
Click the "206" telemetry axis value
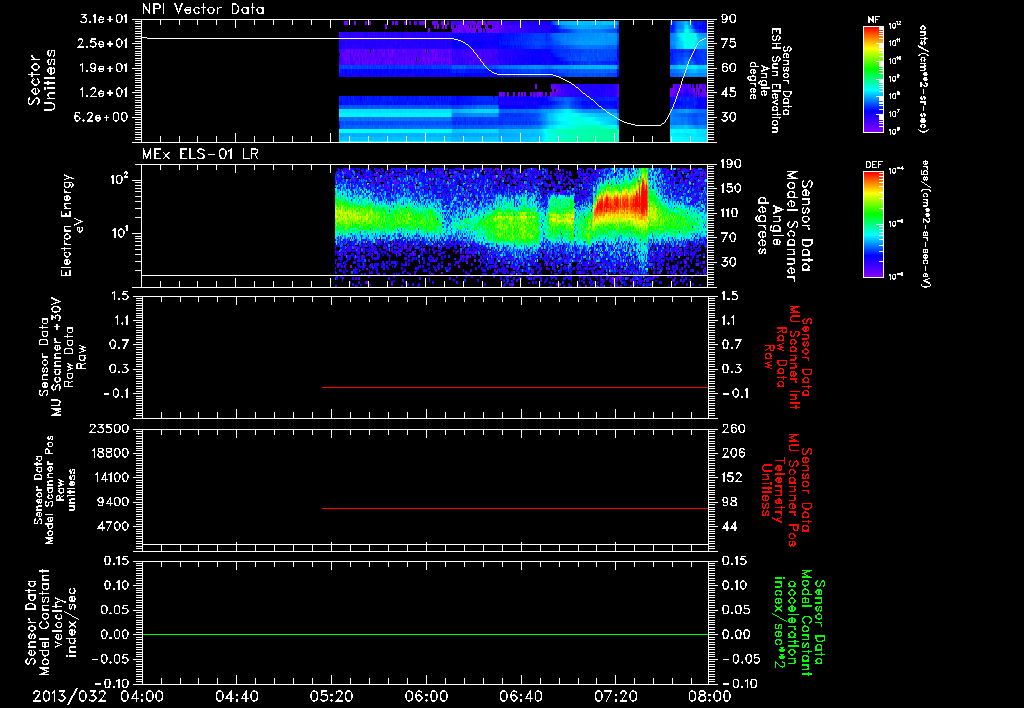731,453
